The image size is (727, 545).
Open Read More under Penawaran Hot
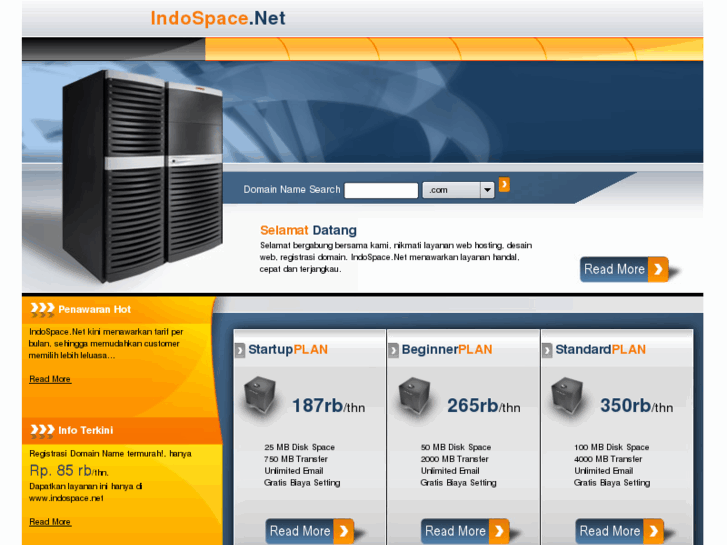coord(50,379)
